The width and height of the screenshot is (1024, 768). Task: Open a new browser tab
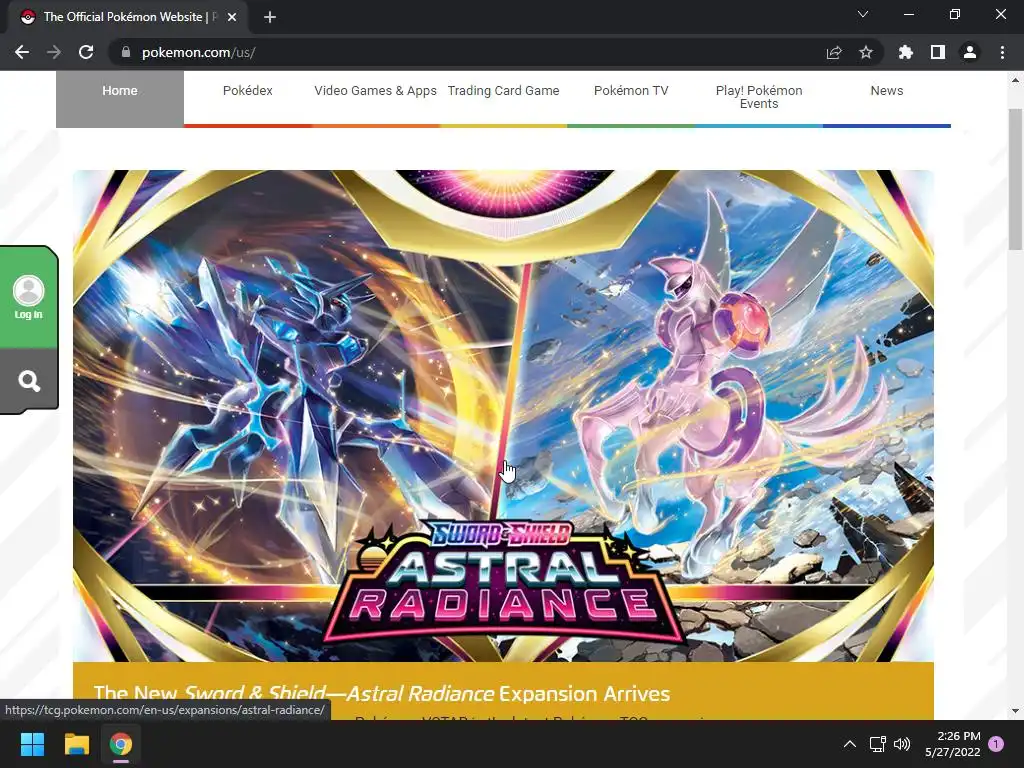(x=270, y=17)
